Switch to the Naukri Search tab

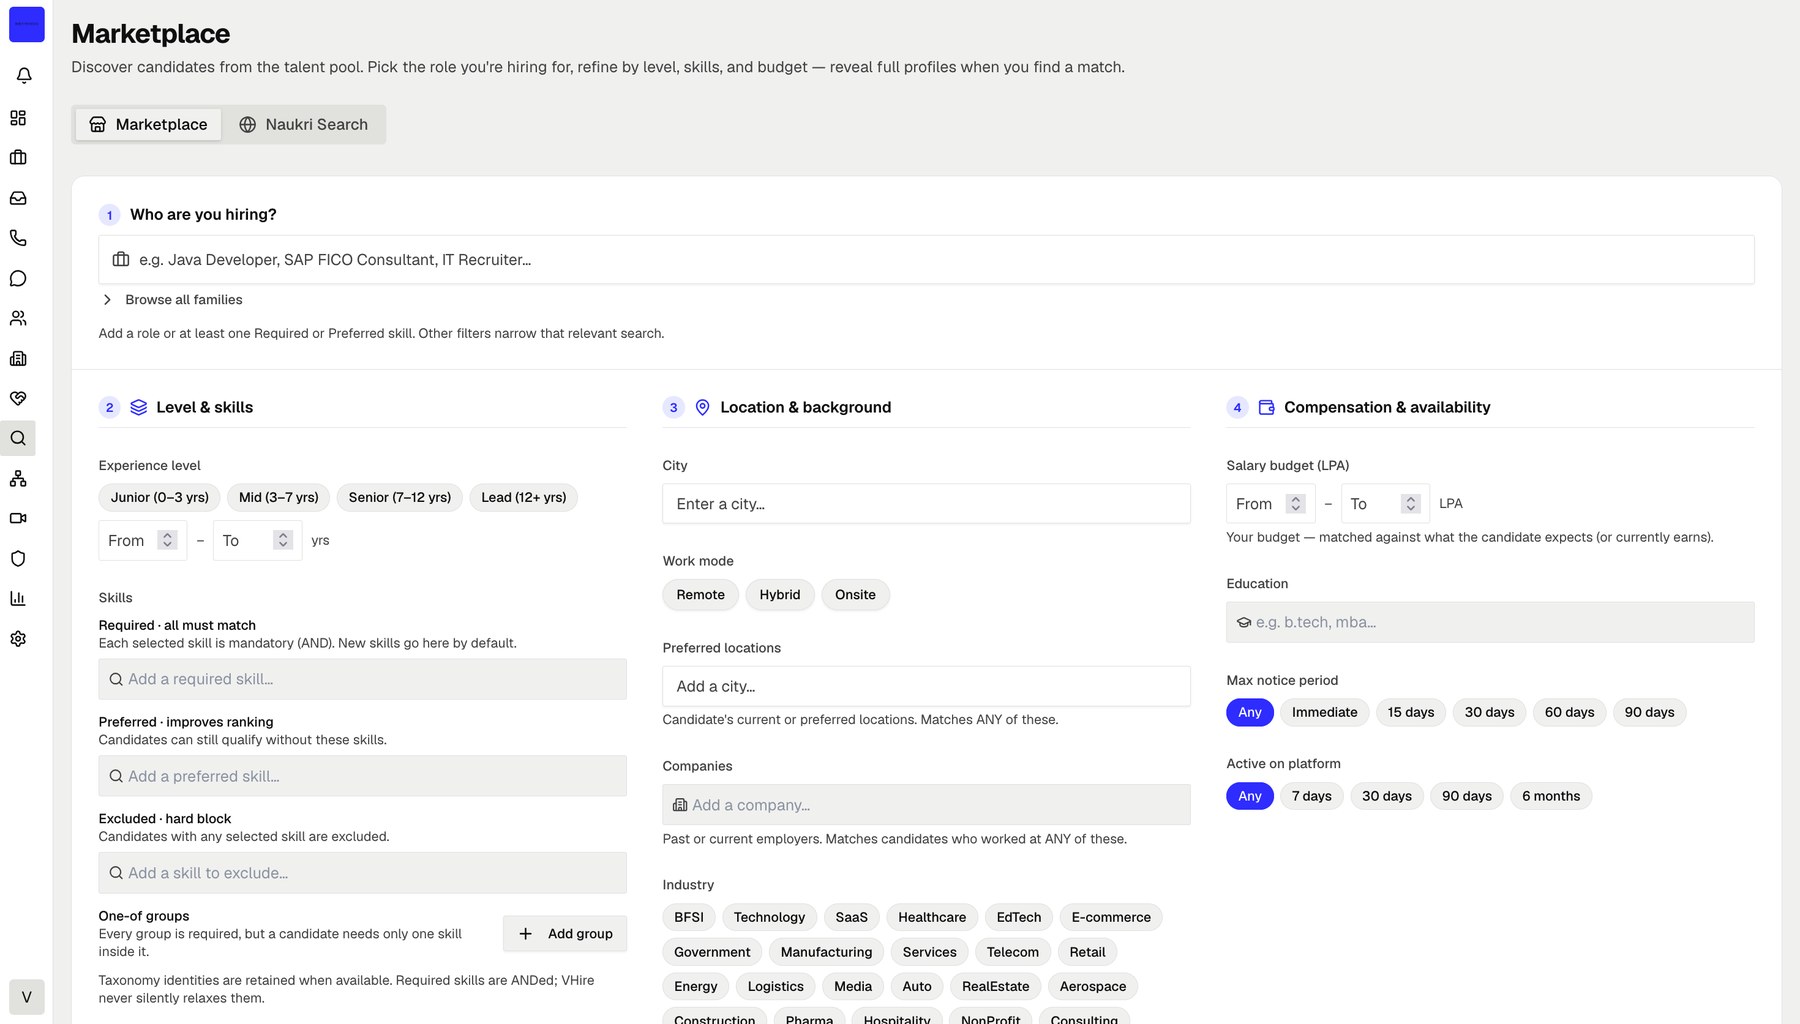tap(303, 124)
